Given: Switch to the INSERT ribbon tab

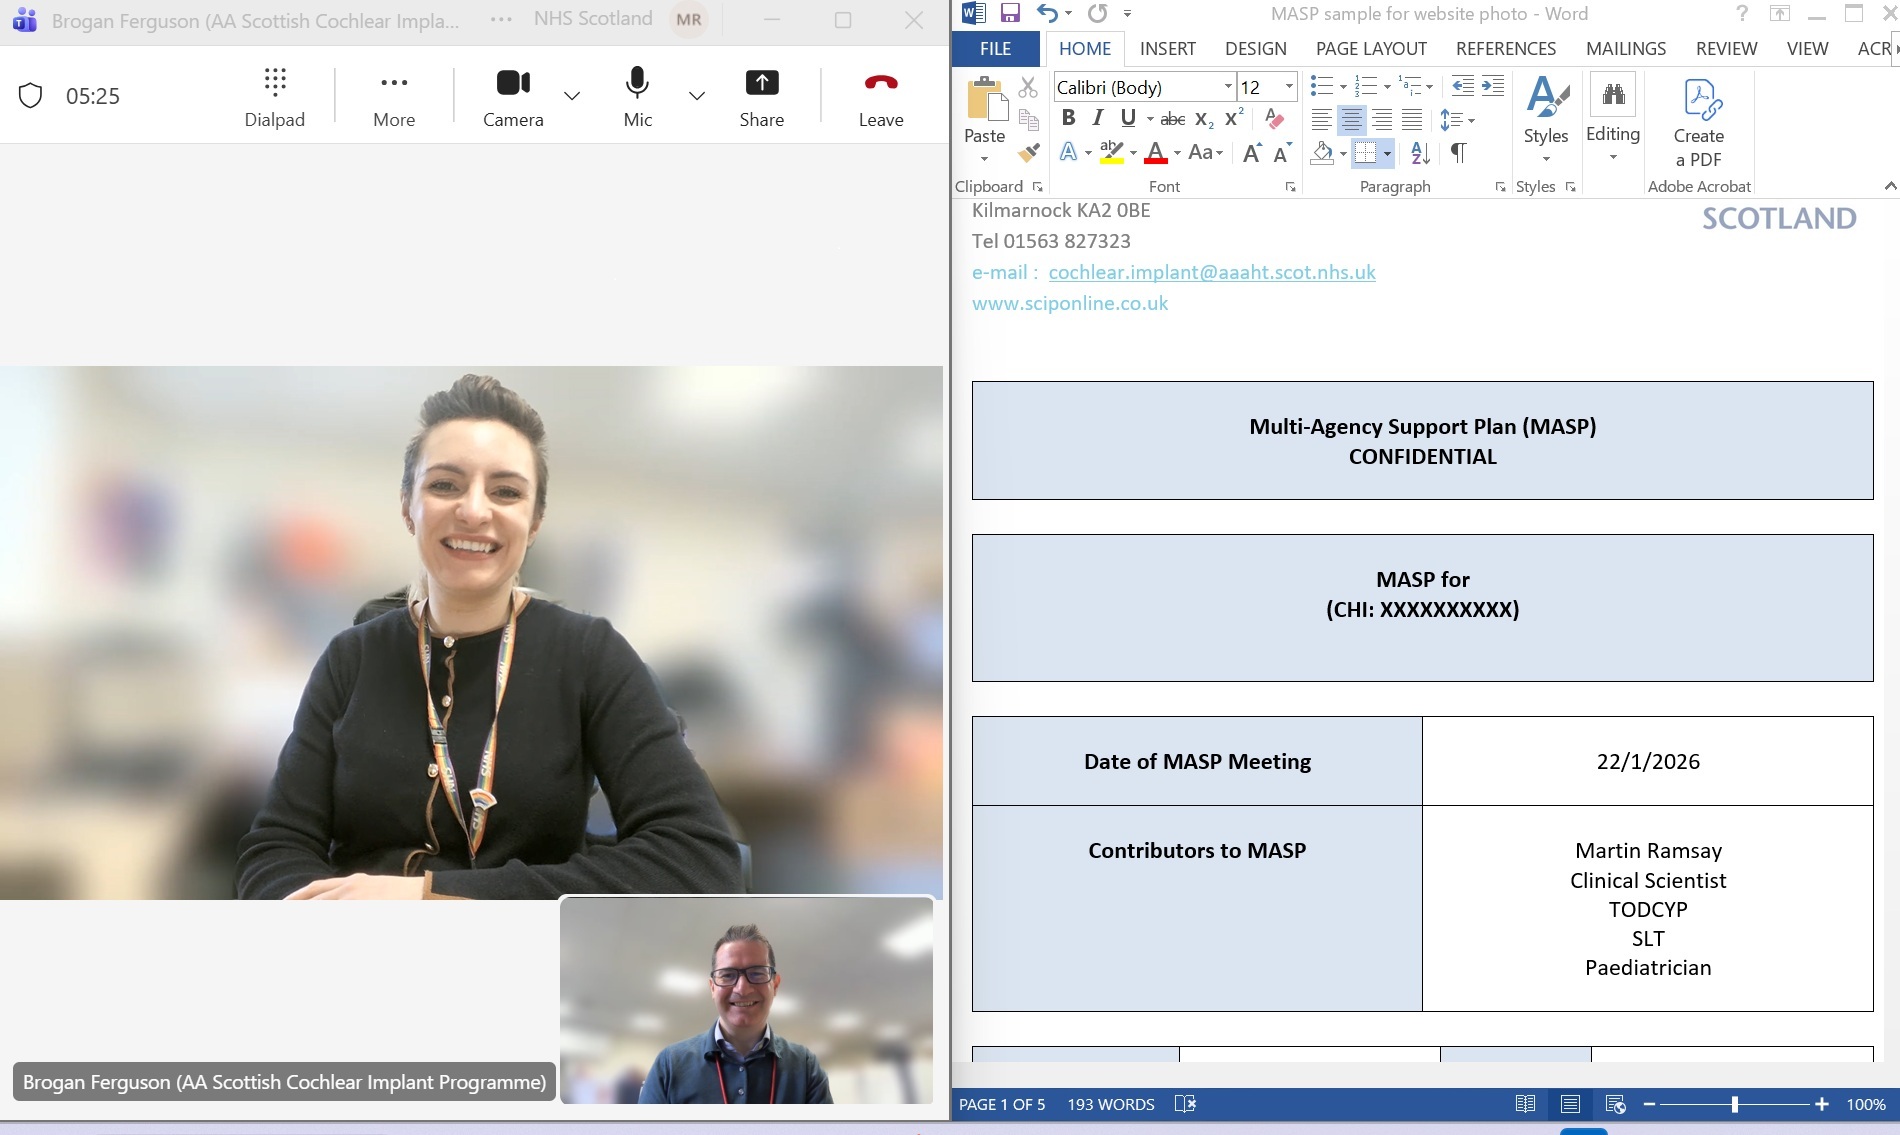Looking at the screenshot, I should (1167, 49).
